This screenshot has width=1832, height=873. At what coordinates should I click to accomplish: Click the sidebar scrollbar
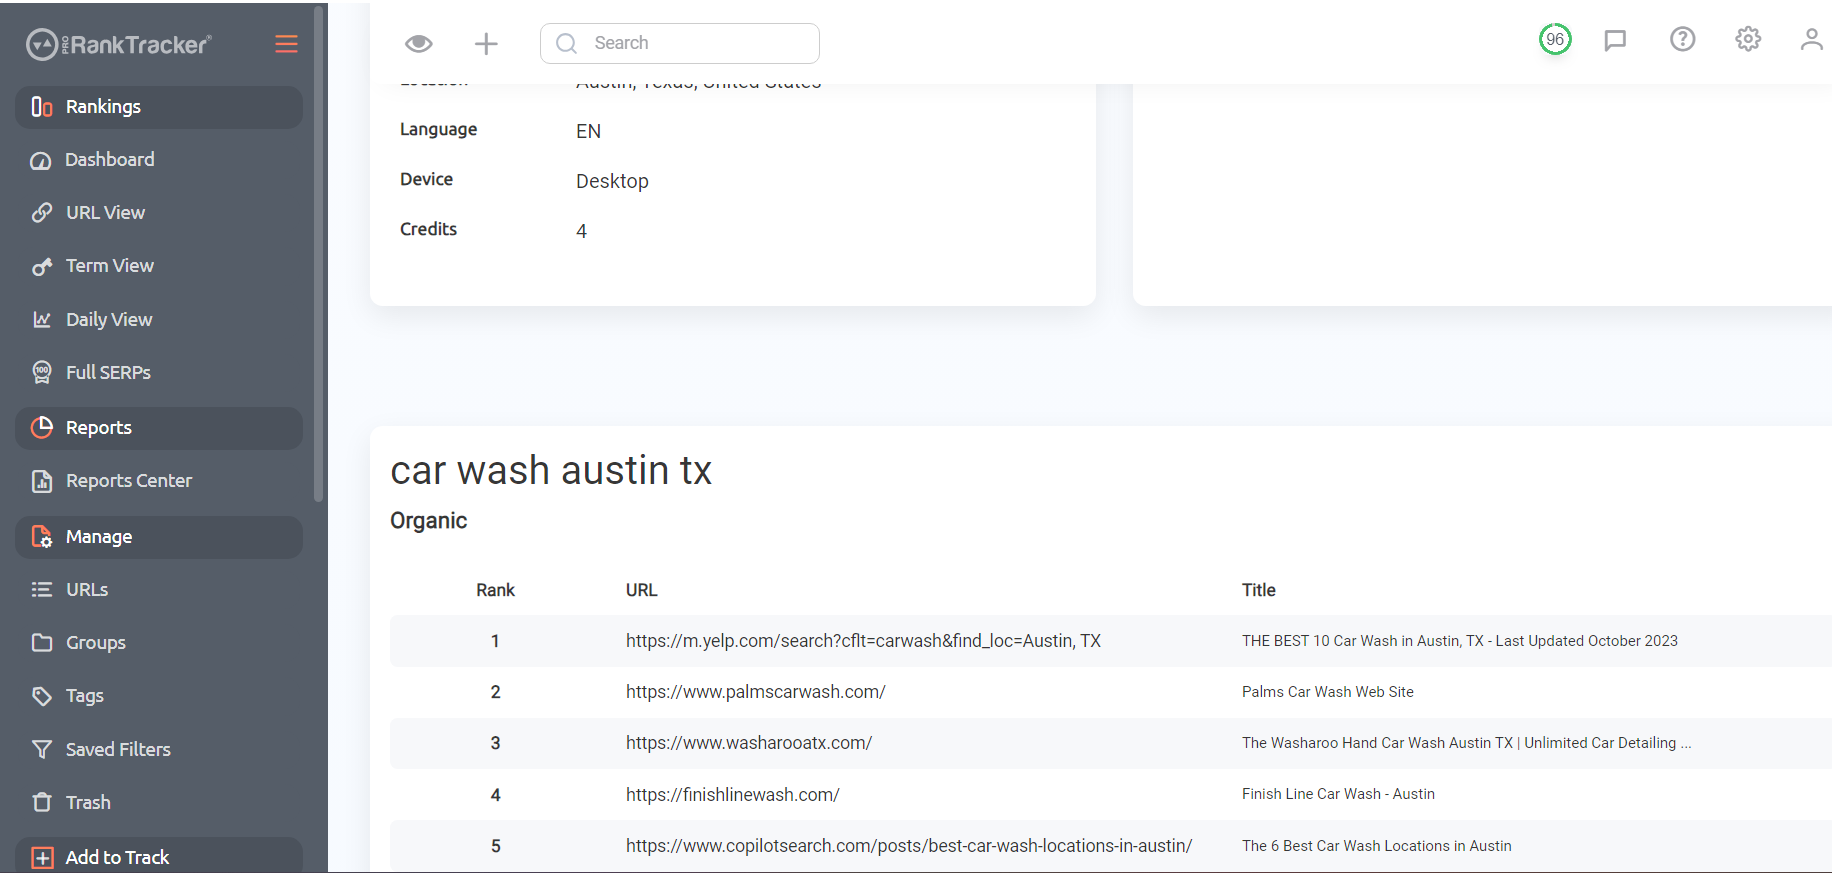click(x=319, y=254)
